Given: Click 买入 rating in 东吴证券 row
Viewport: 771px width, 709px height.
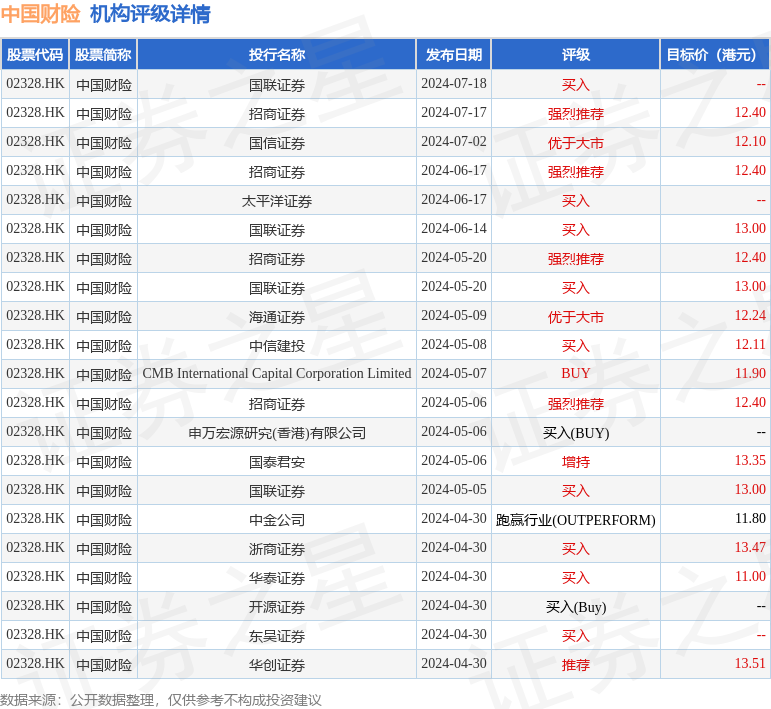Looking at the screenshot, I should click(x=576, y=636).
